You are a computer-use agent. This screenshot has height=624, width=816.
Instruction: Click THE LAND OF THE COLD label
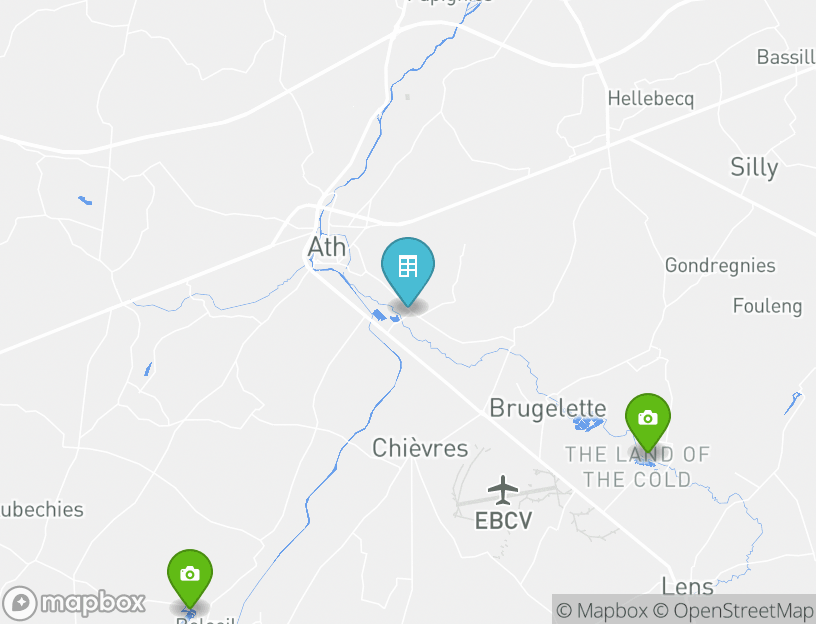pyautogui.click(x=637, y=466)
